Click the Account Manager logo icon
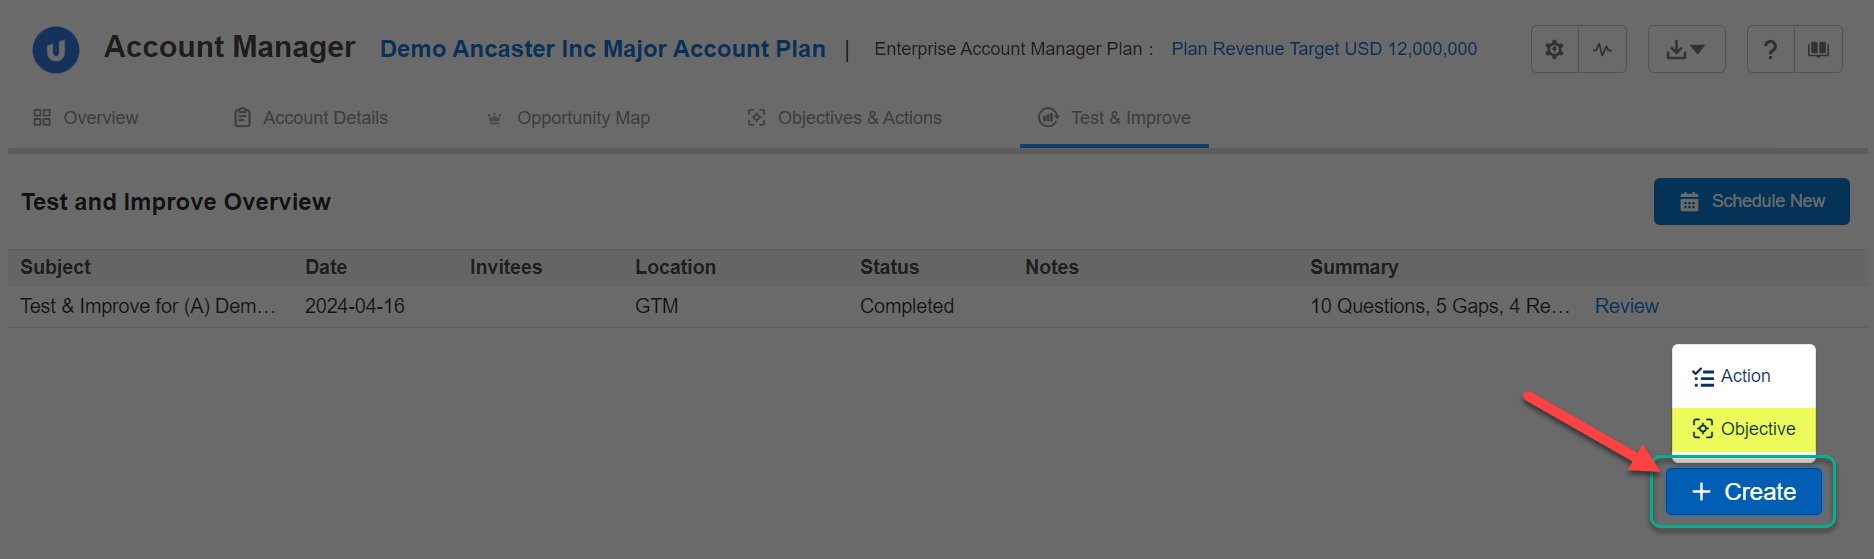The width and height of the screenshot is (1874, 559). (x=56, y=49)
